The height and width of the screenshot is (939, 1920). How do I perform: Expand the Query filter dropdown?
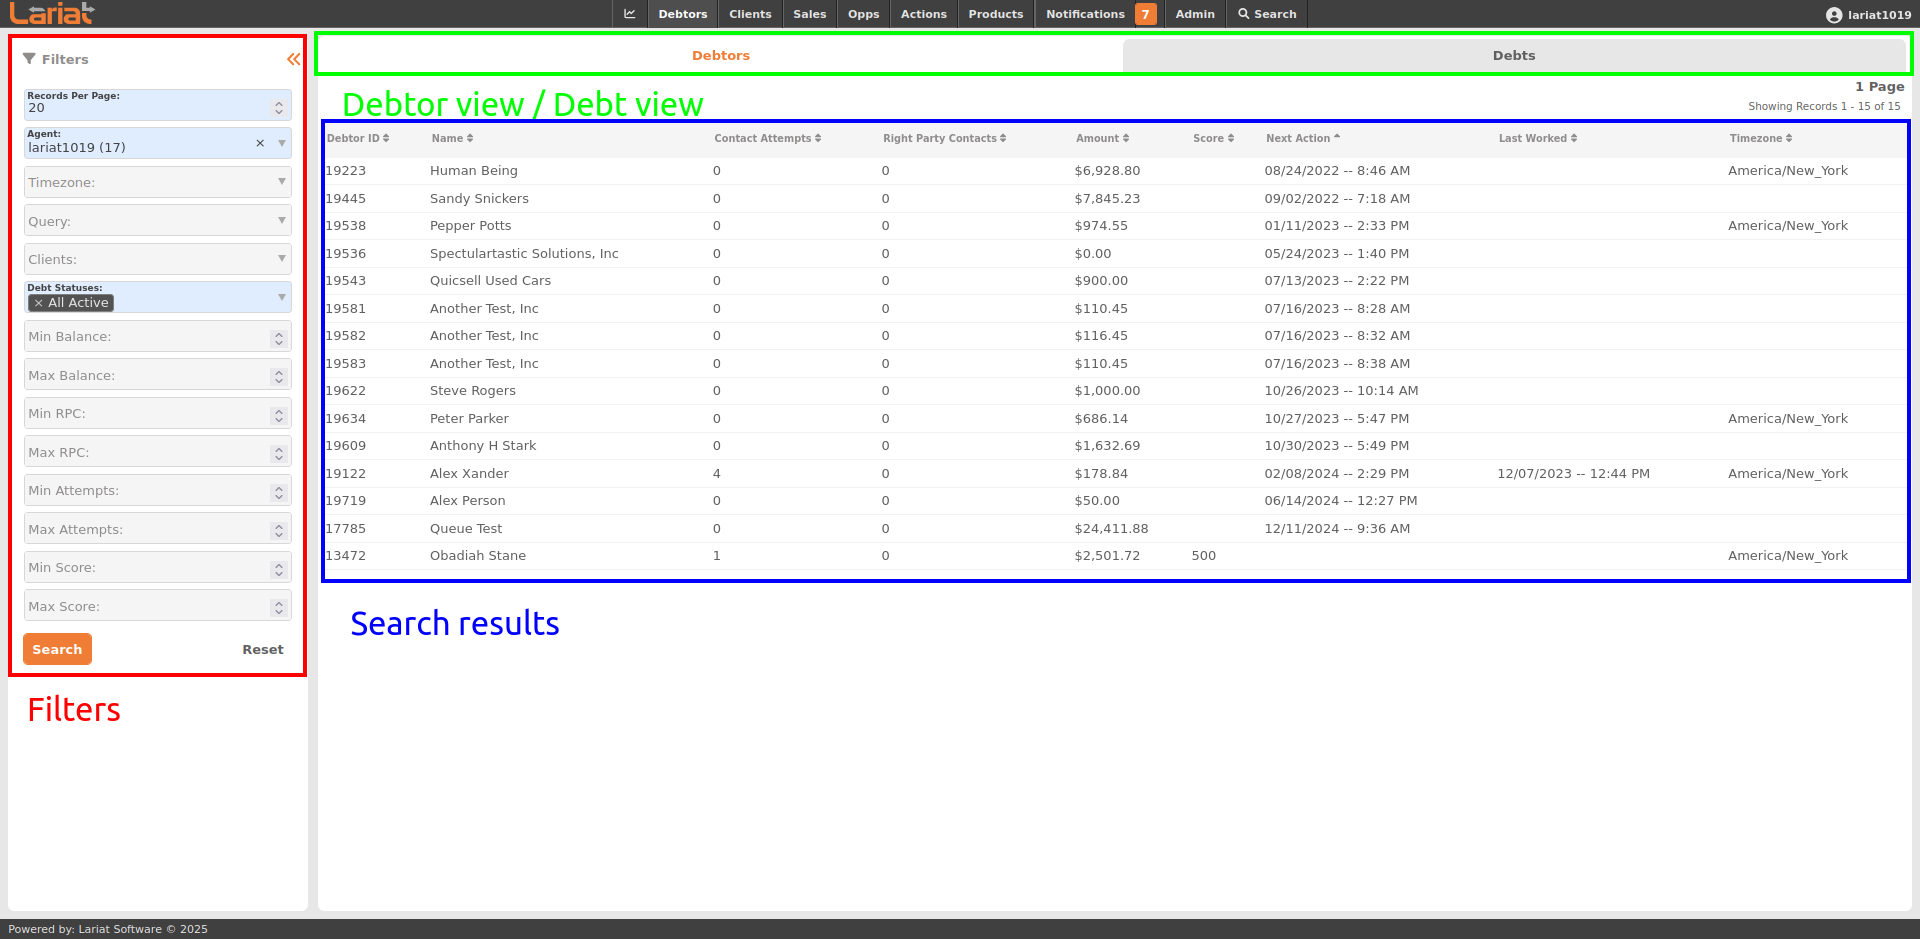[281, 221]
